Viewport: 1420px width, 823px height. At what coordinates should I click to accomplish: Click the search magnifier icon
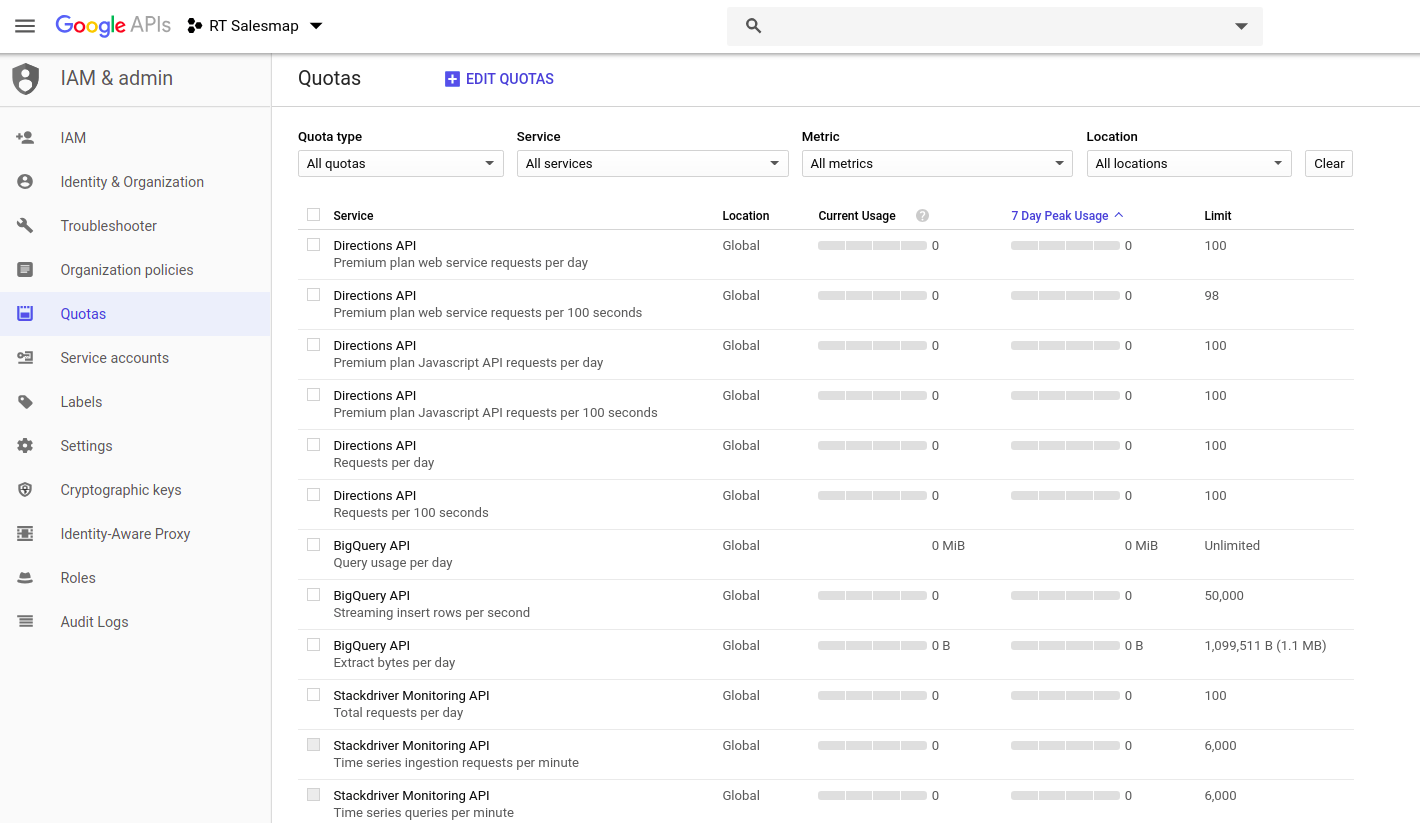[x=754, y=26]
